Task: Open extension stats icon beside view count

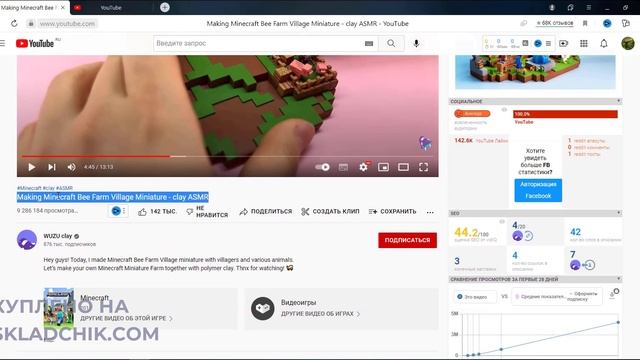Action: click(x=116, y=211)
